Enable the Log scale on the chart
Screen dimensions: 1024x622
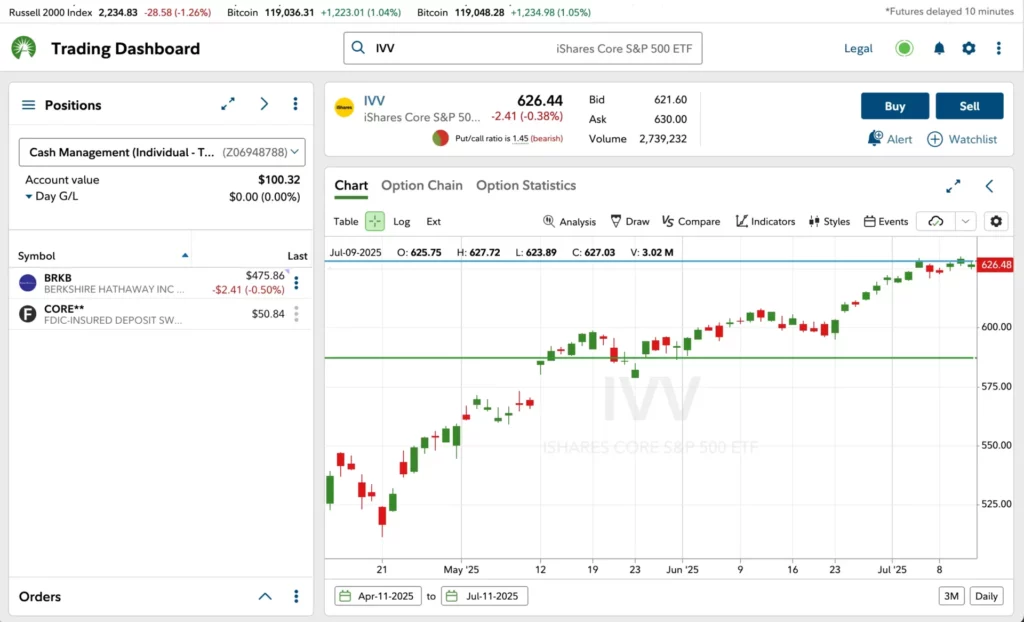click(x=404, y=221)
